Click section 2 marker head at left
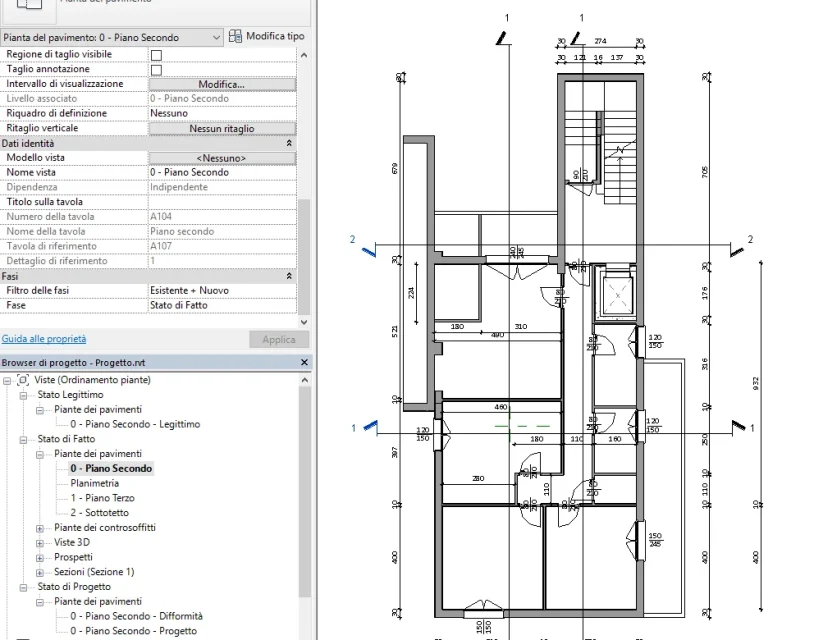The width and height of the screenshot is (814, 640). 369,252
